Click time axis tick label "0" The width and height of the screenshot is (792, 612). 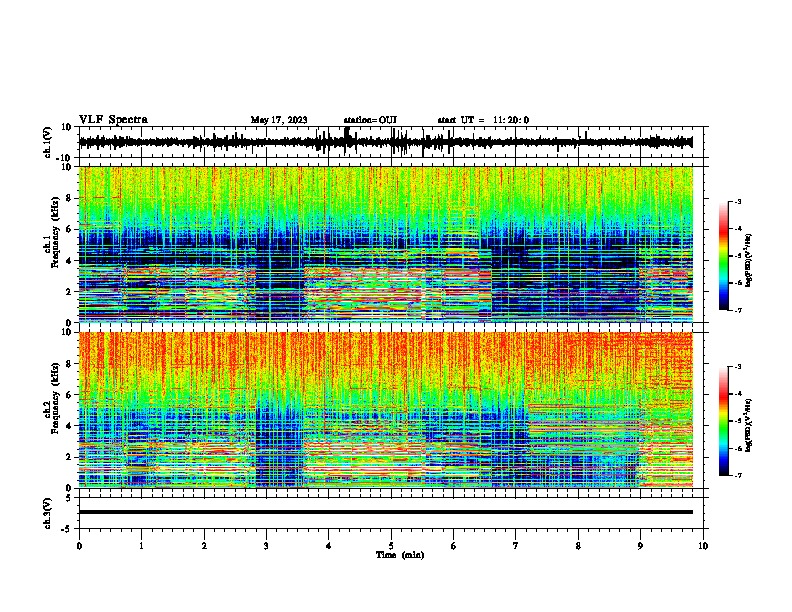coord(79,546)
